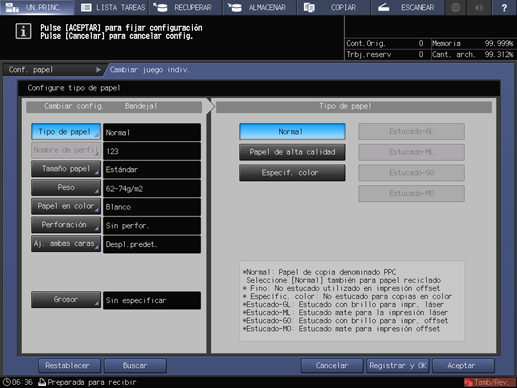Screen dimensions: 517x388
Task: Select the Tipo de papel setting button
Action: pyautogui.click(x=66, y=132)
